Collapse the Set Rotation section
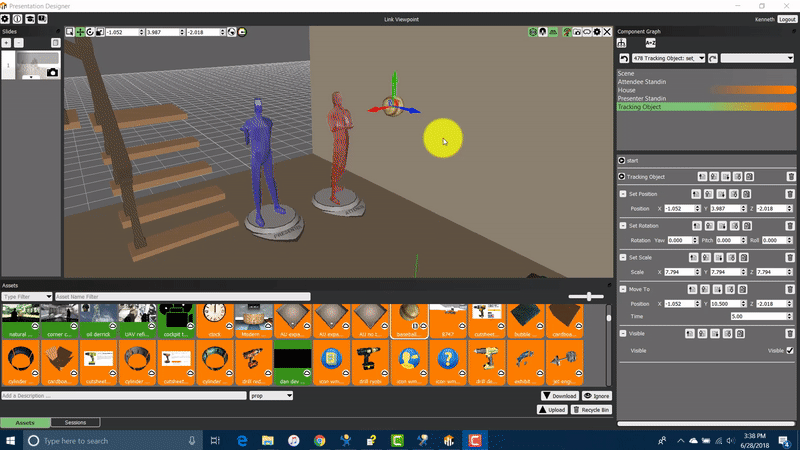Screen dimensions: 800x450 click(x=623, y=226)
